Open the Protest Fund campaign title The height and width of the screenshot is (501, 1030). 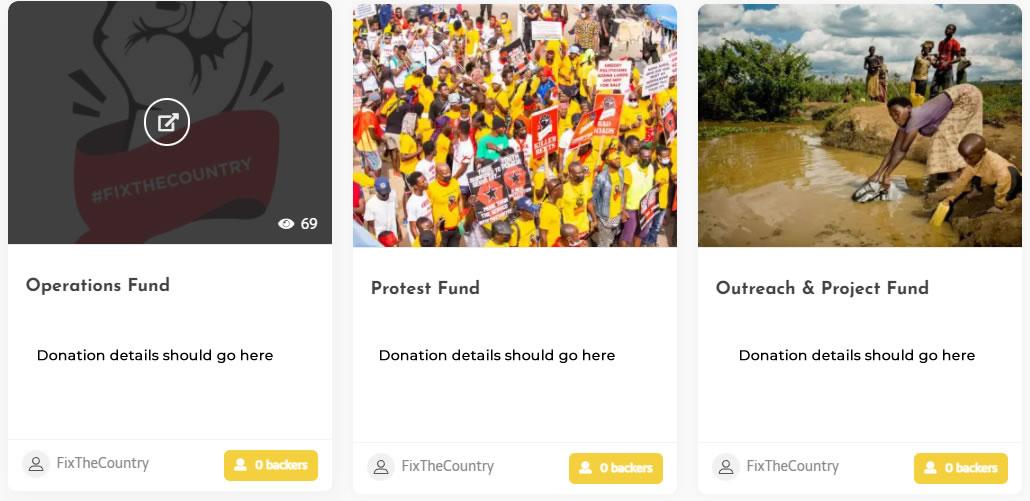click(425, 288)
